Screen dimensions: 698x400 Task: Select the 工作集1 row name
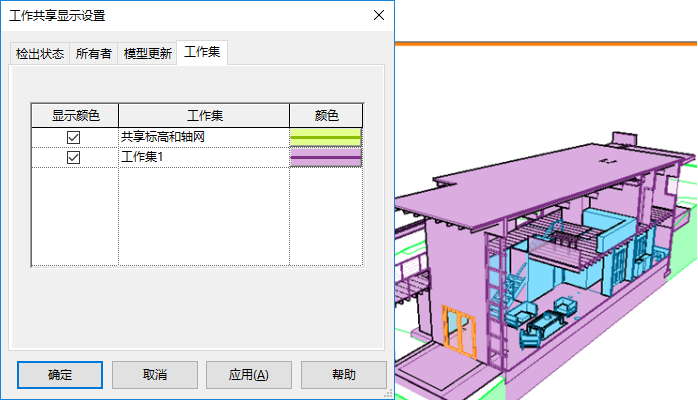(142, 157)
